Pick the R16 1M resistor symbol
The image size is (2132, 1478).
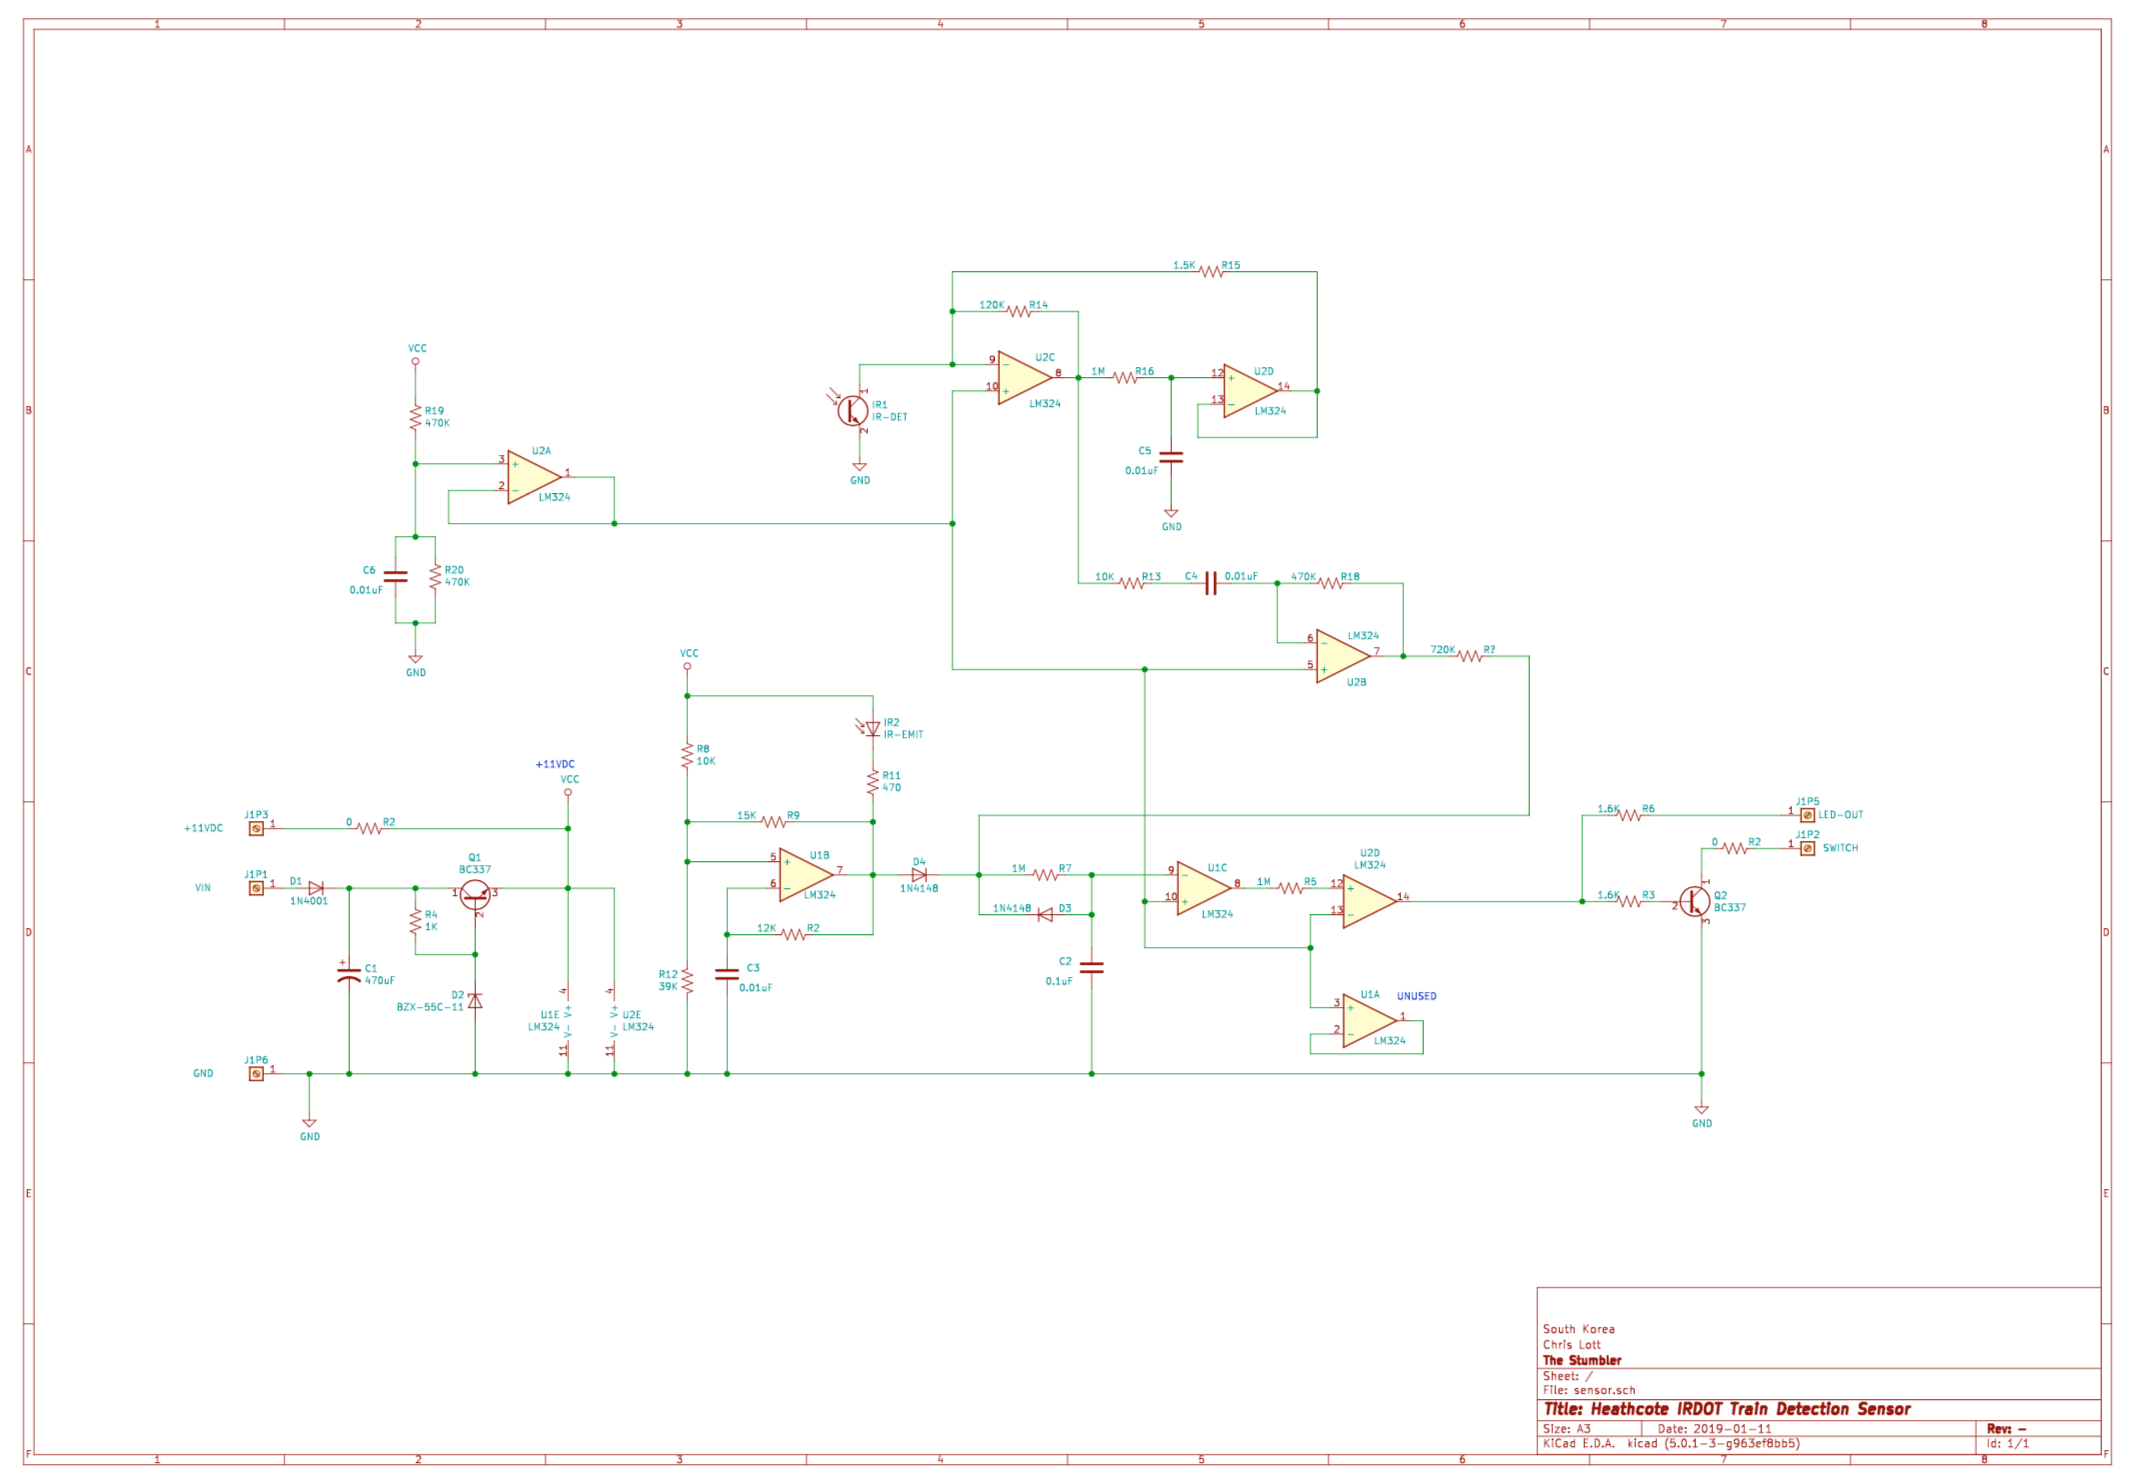pos(1124,377)
